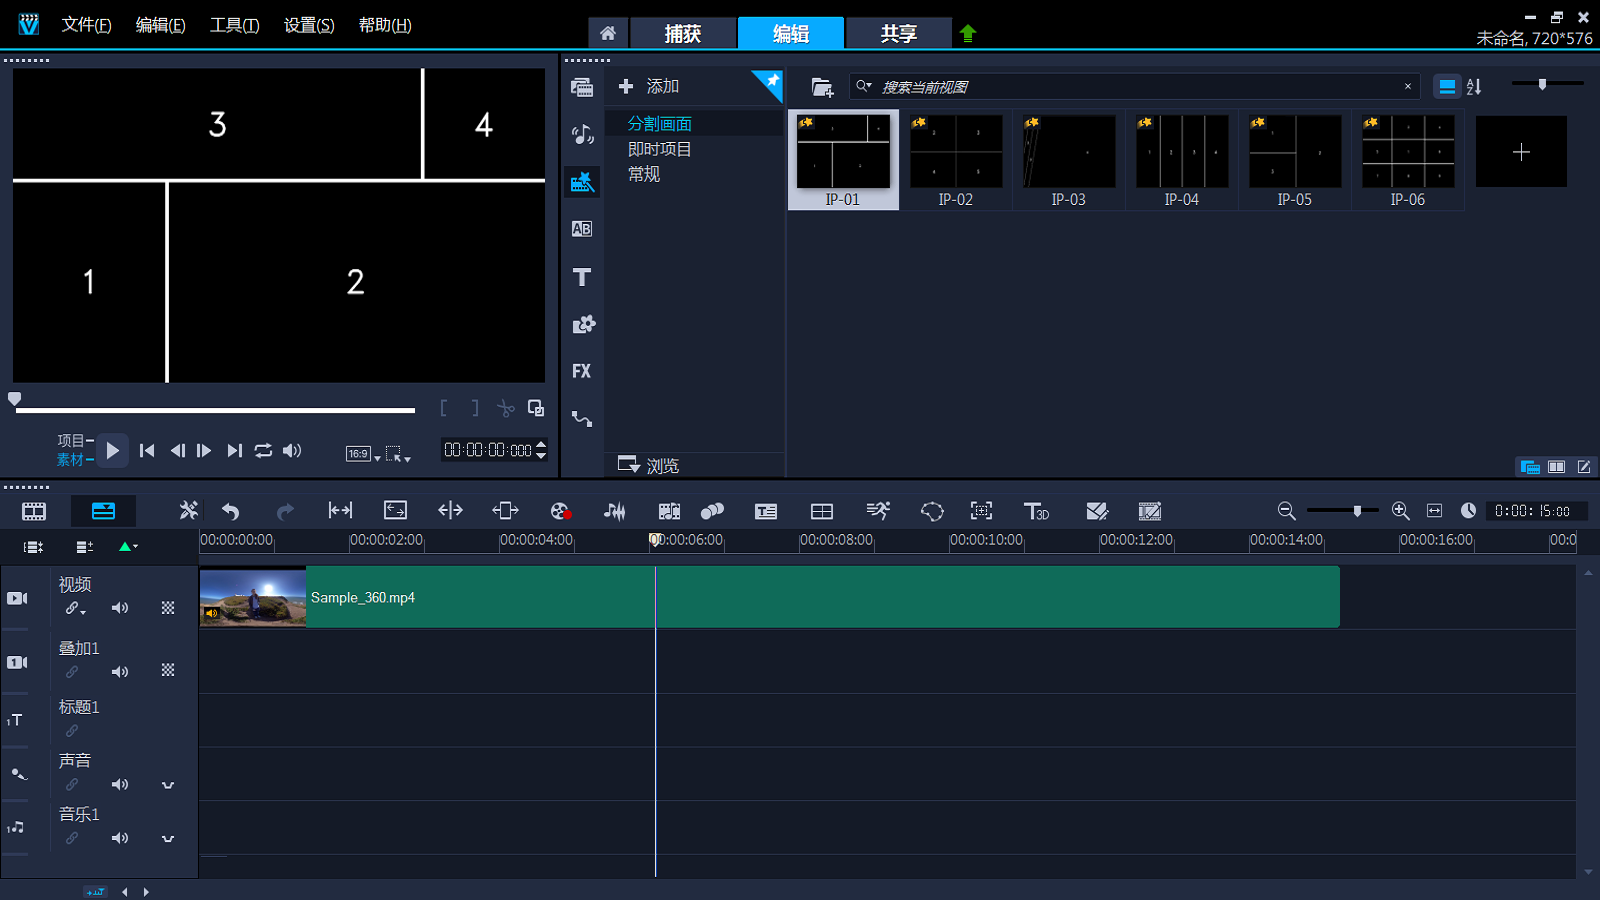This screenshot has width=1600, height=900.
Task: Click the Undo arrow in timeline toolbar
Action: tap(231, 511)
